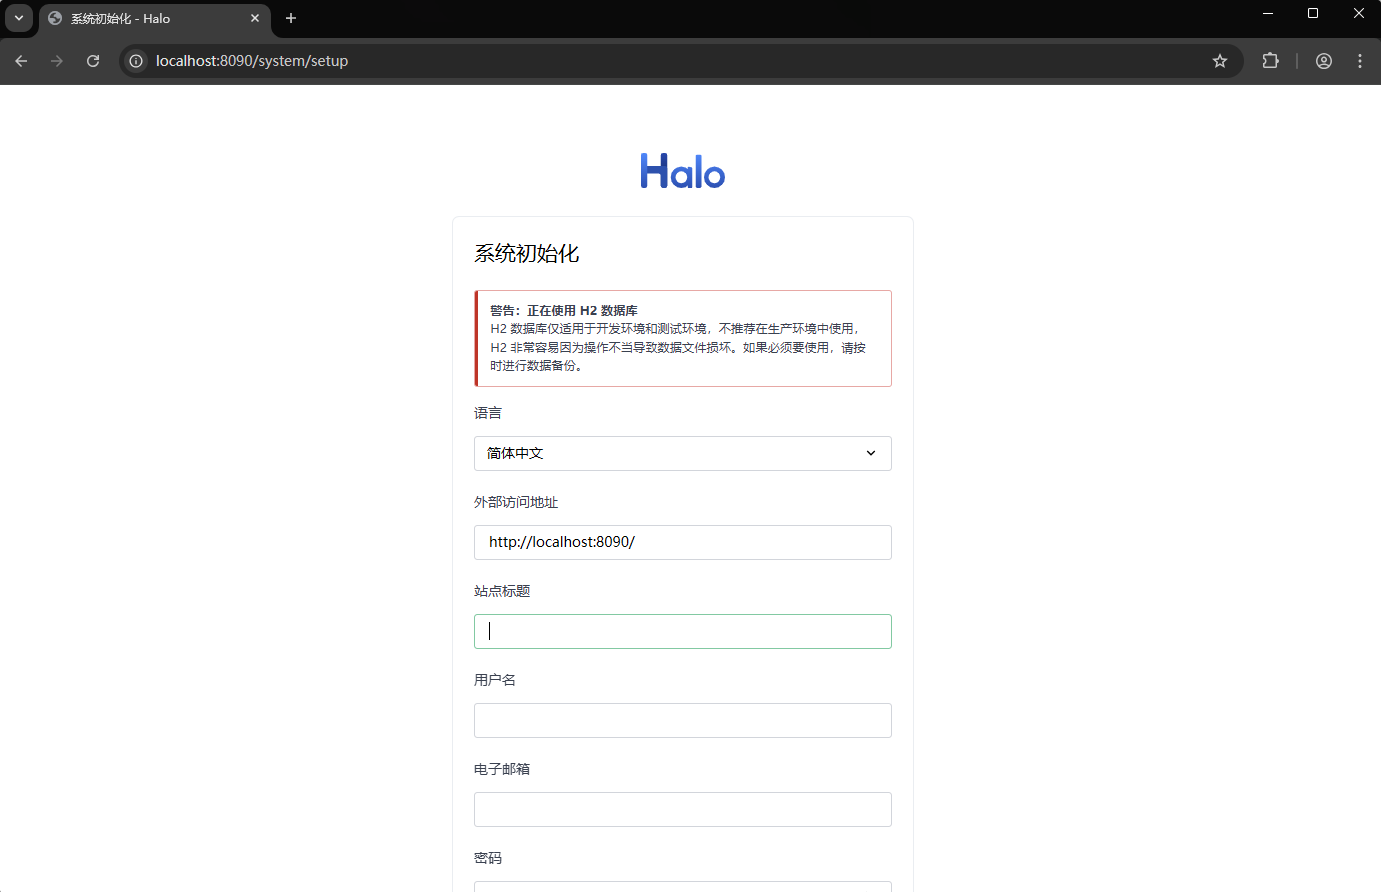Reload the page with refresh icon
1381x892 pixels.
coord(93,61)
